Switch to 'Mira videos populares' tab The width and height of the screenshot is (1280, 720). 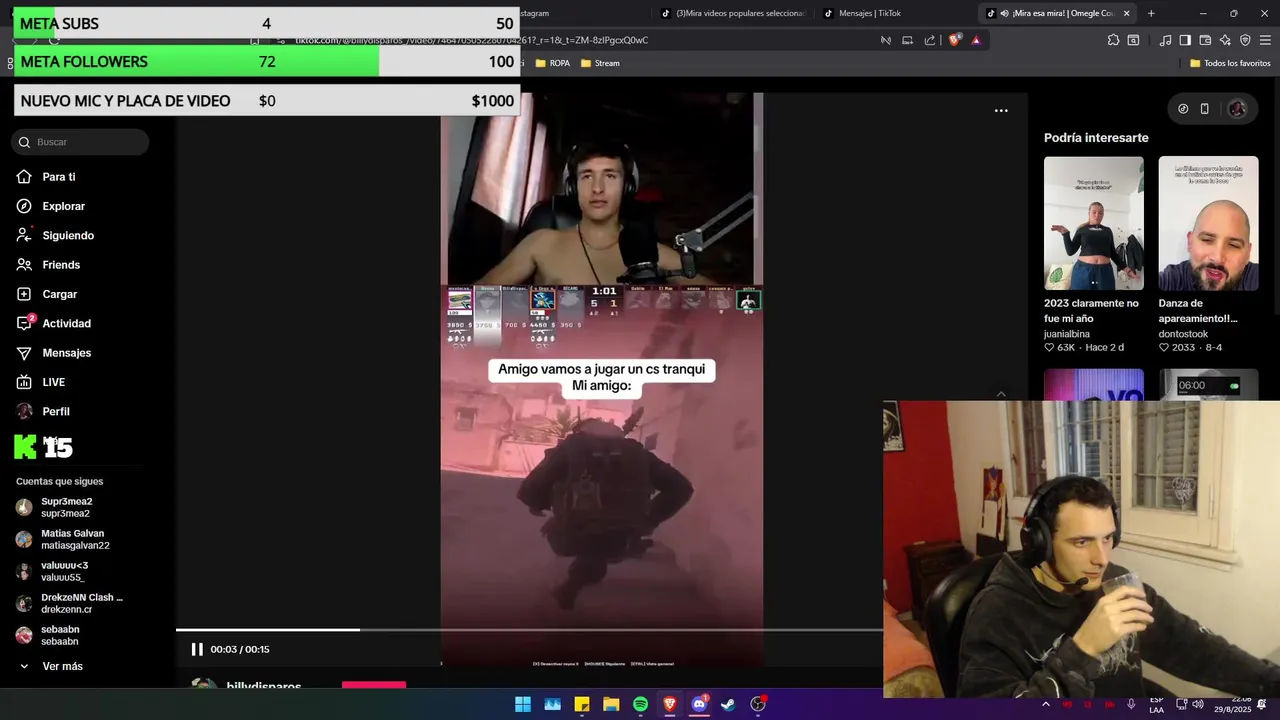point(733,13)
